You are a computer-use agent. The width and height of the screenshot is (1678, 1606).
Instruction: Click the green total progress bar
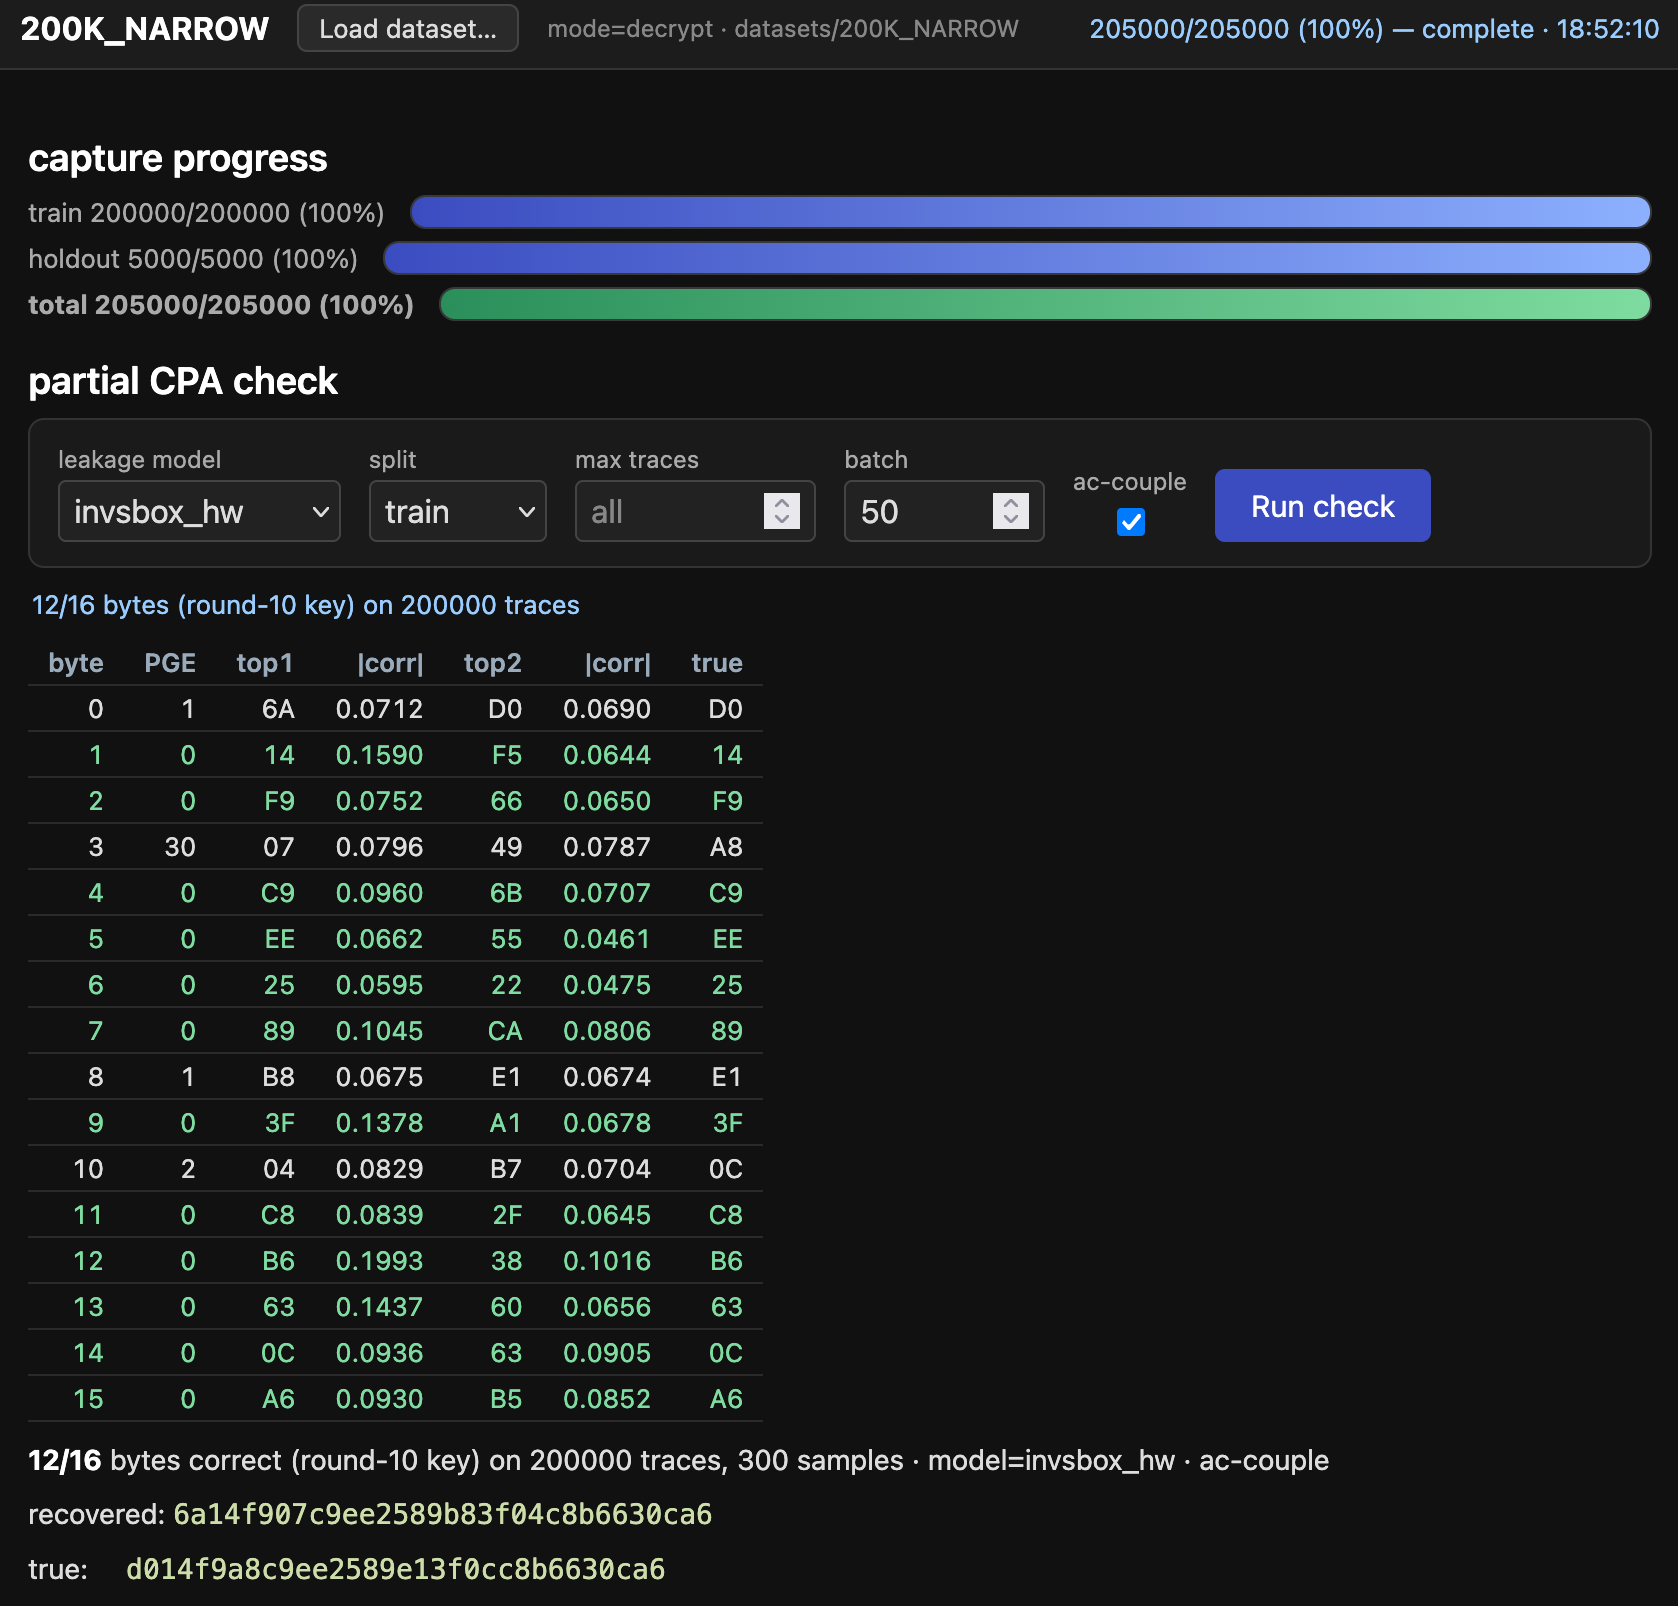tap(1045, 304)
